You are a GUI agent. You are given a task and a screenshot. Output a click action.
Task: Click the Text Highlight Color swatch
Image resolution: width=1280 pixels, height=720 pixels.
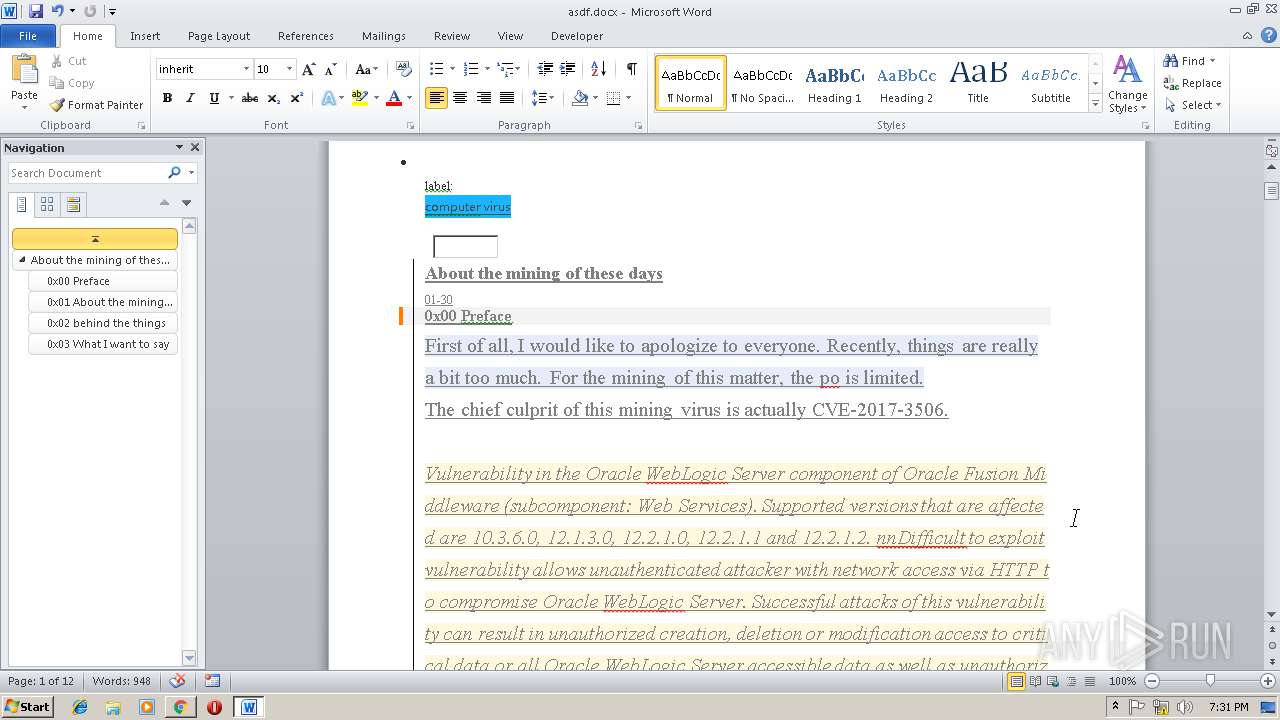point(360,98)
